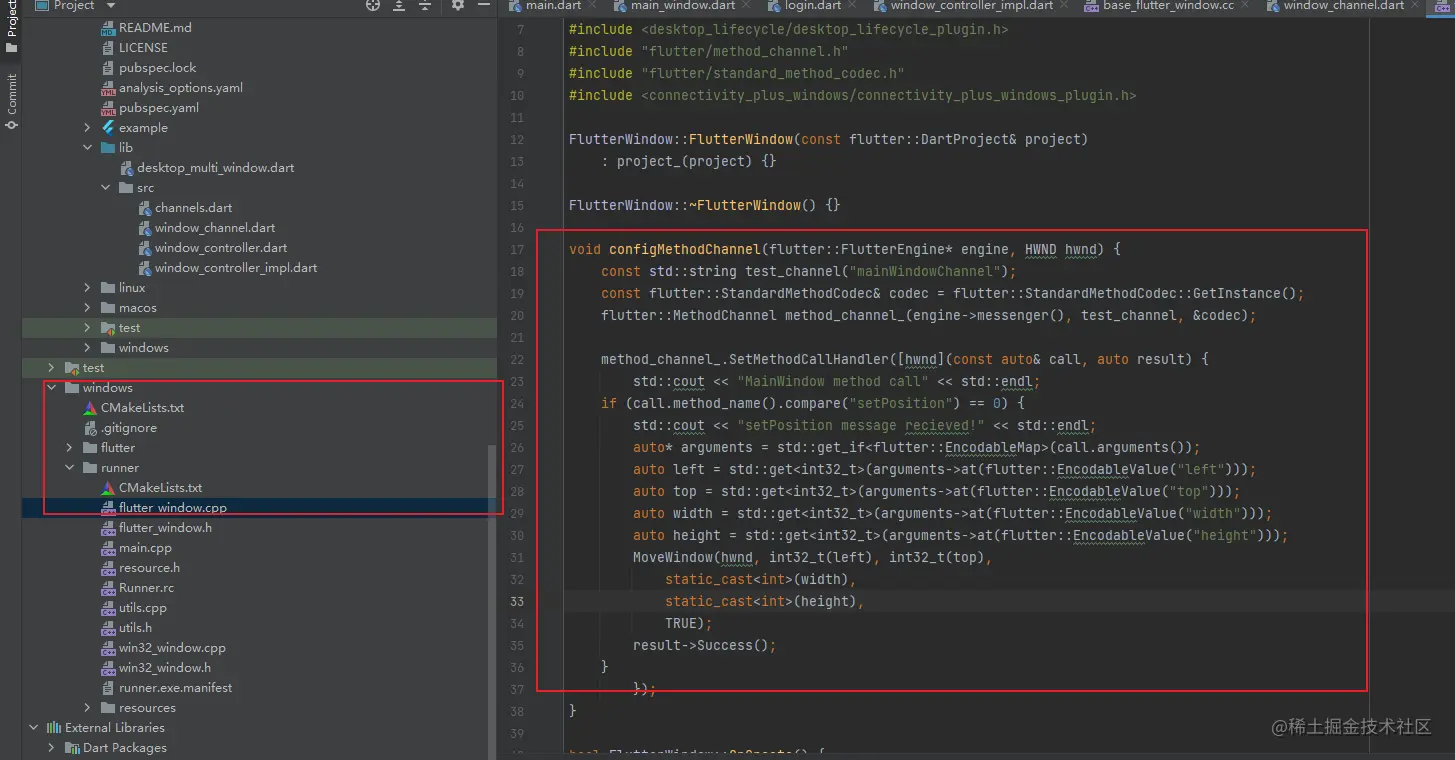Select analysis_options.yaml file
Screen dimensions: 1455x760
(180, 88)
